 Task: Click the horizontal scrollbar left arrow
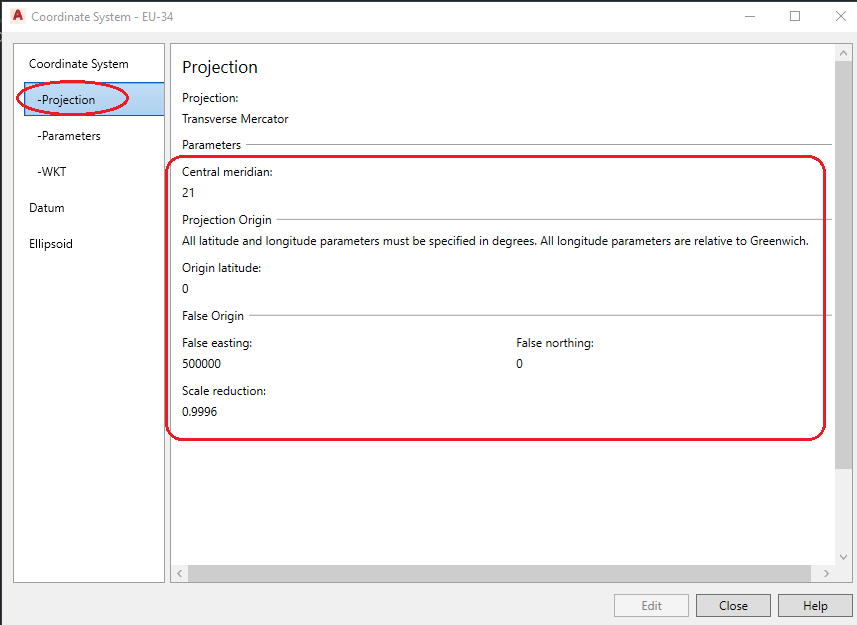179,573
